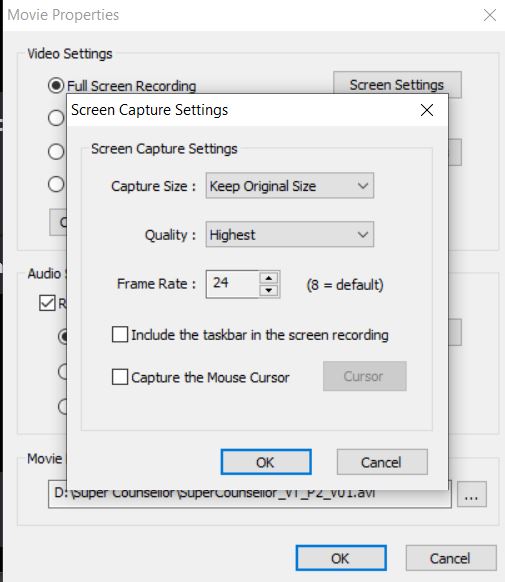Open the Screen Settings button
This screenshot has width=505, height=582.
pyautogui.click(x=397, y=85)
